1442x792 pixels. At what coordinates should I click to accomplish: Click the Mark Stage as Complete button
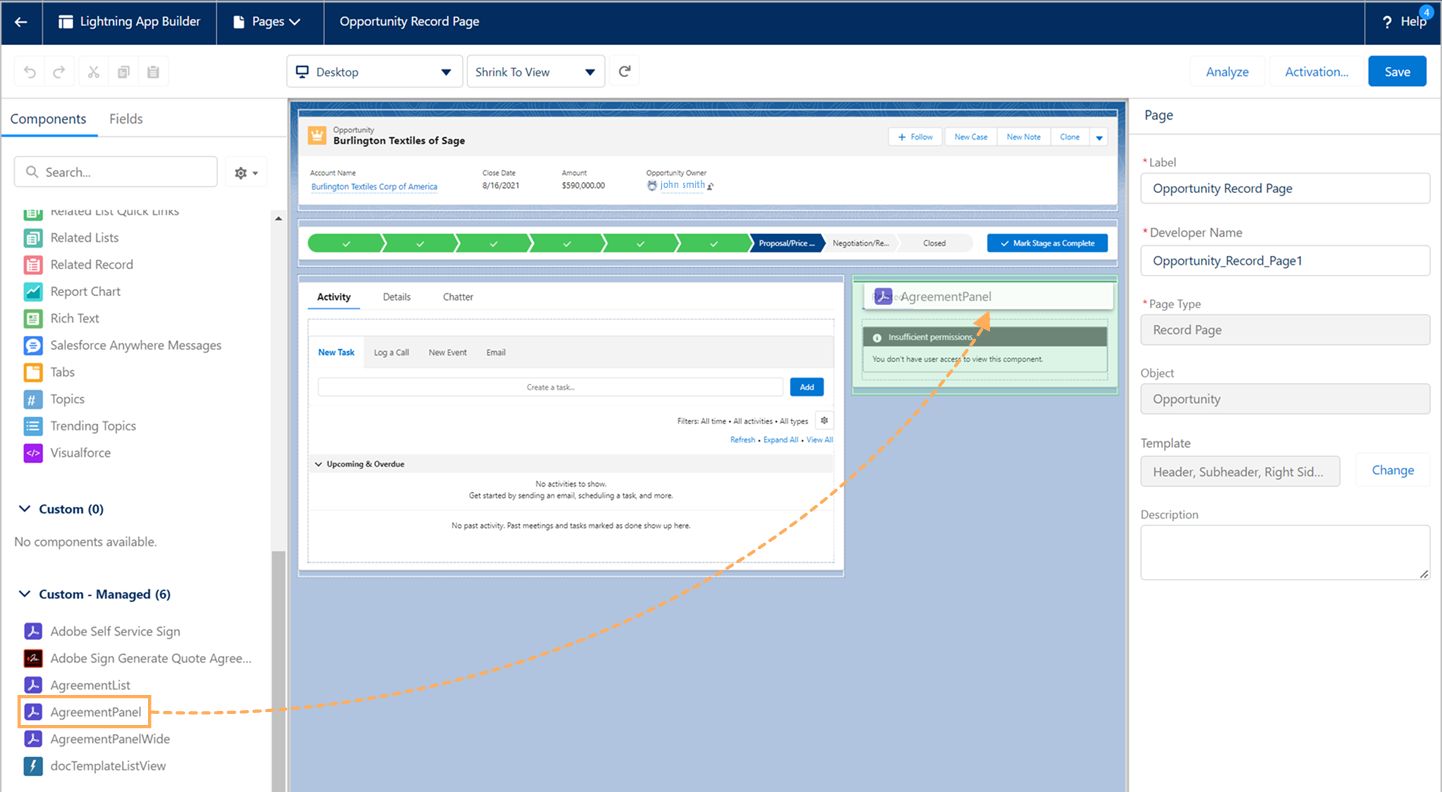pyautogui.click(x=1047, y=243)
